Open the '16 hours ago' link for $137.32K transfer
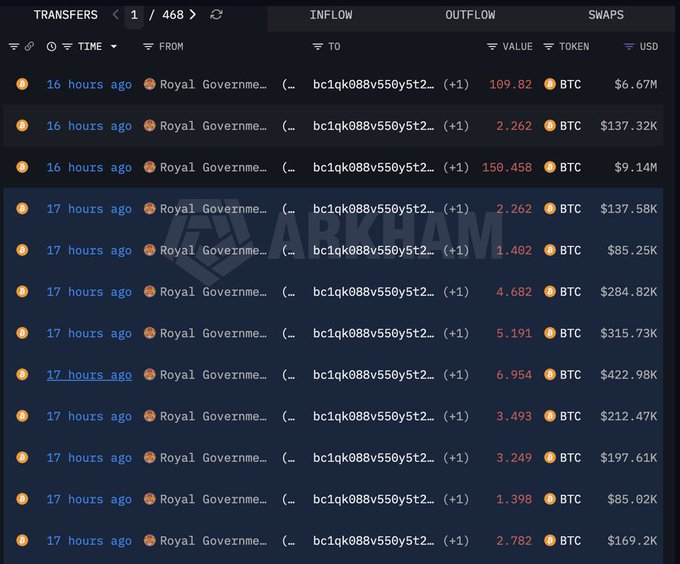 click(x=89, y=126)
